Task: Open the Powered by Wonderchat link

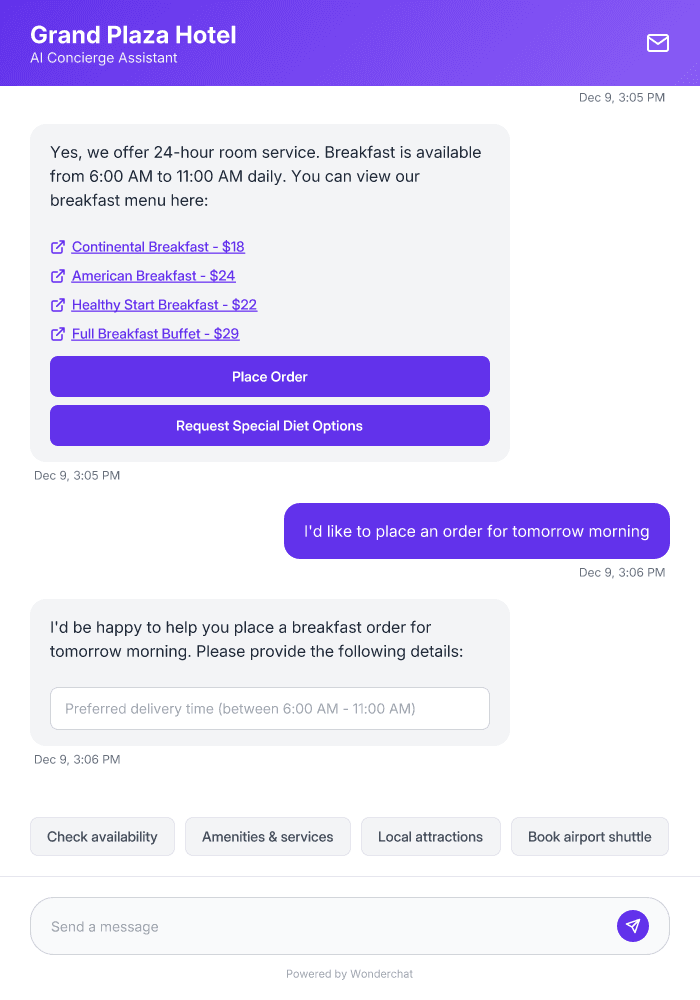Action: point(349,973)
